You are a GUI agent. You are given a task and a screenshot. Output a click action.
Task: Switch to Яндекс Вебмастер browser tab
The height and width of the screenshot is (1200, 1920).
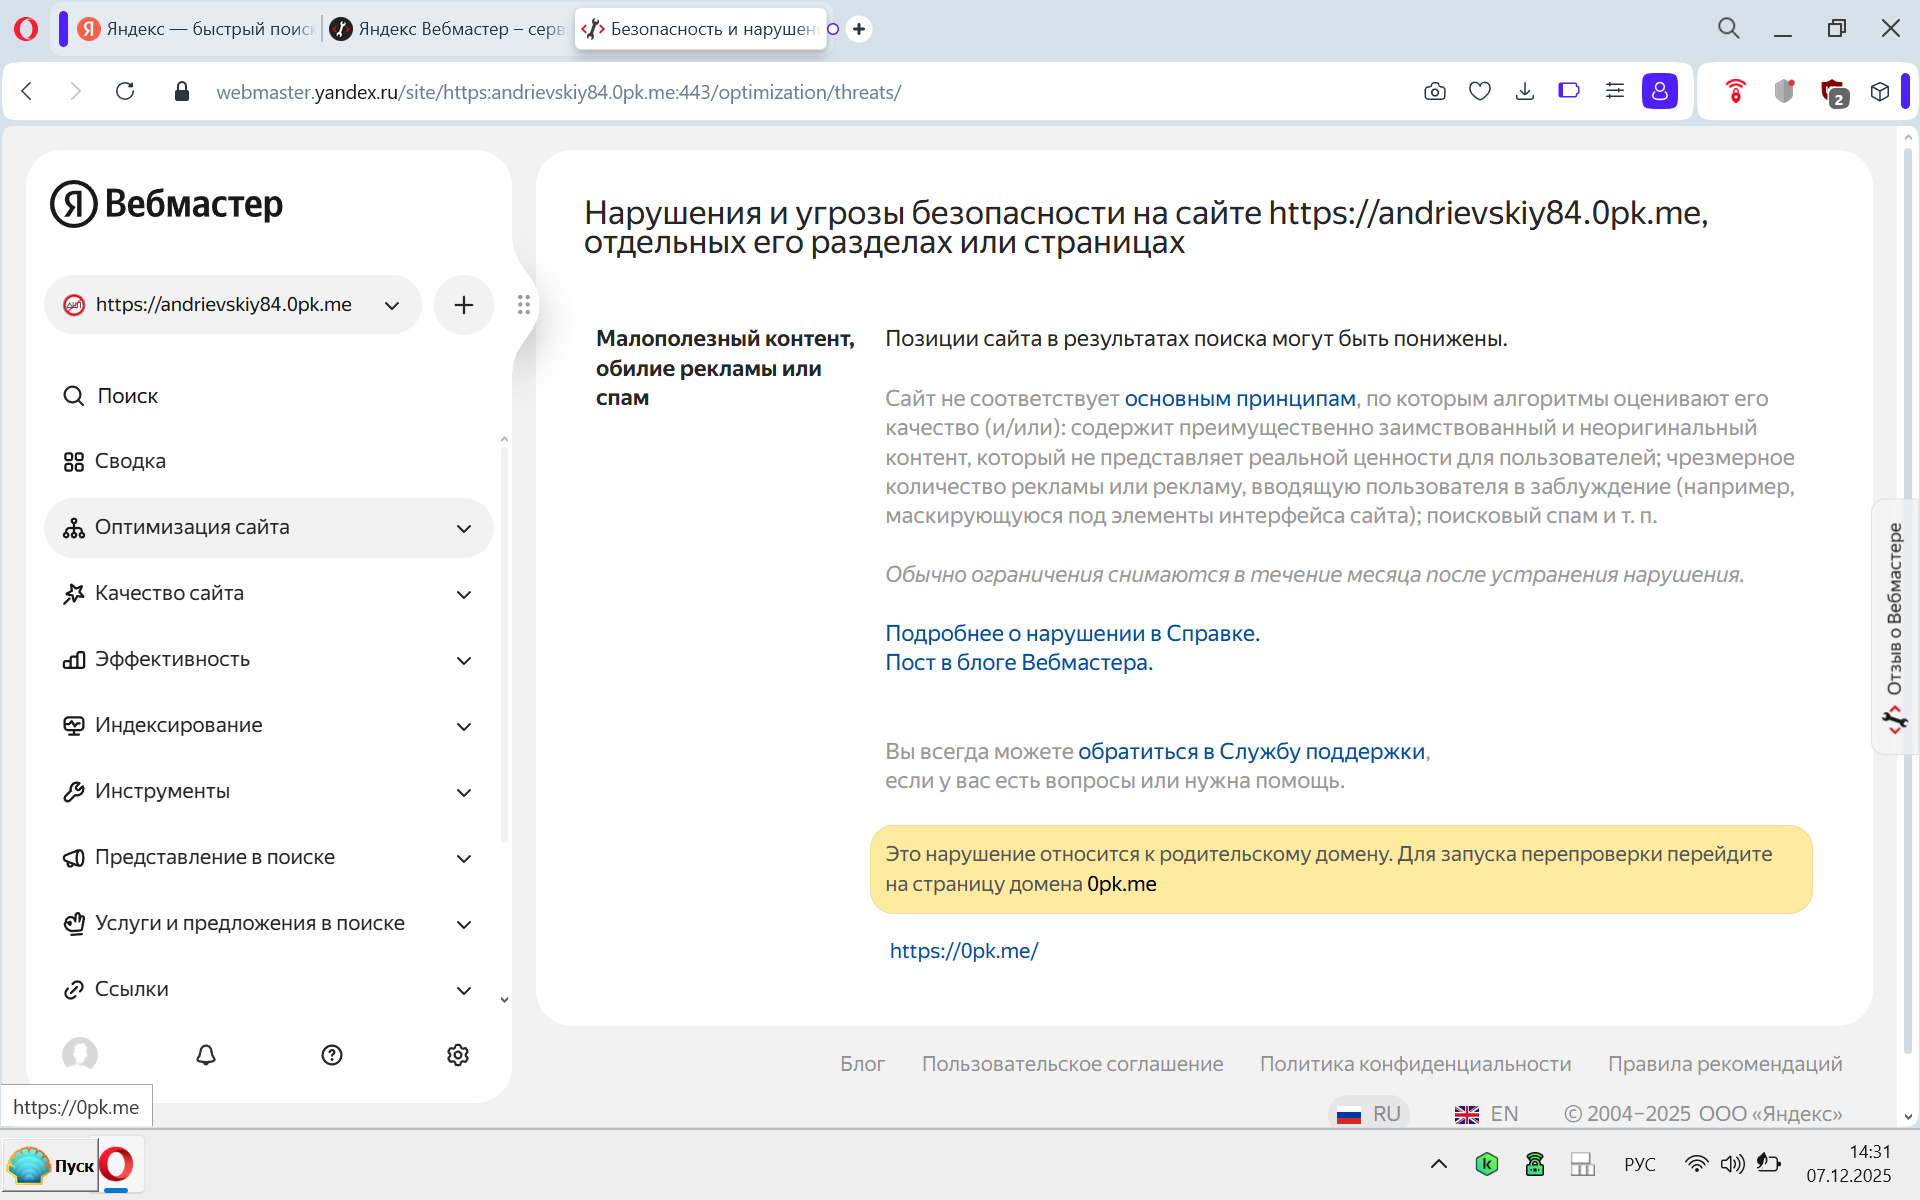[x=448, y=29]
